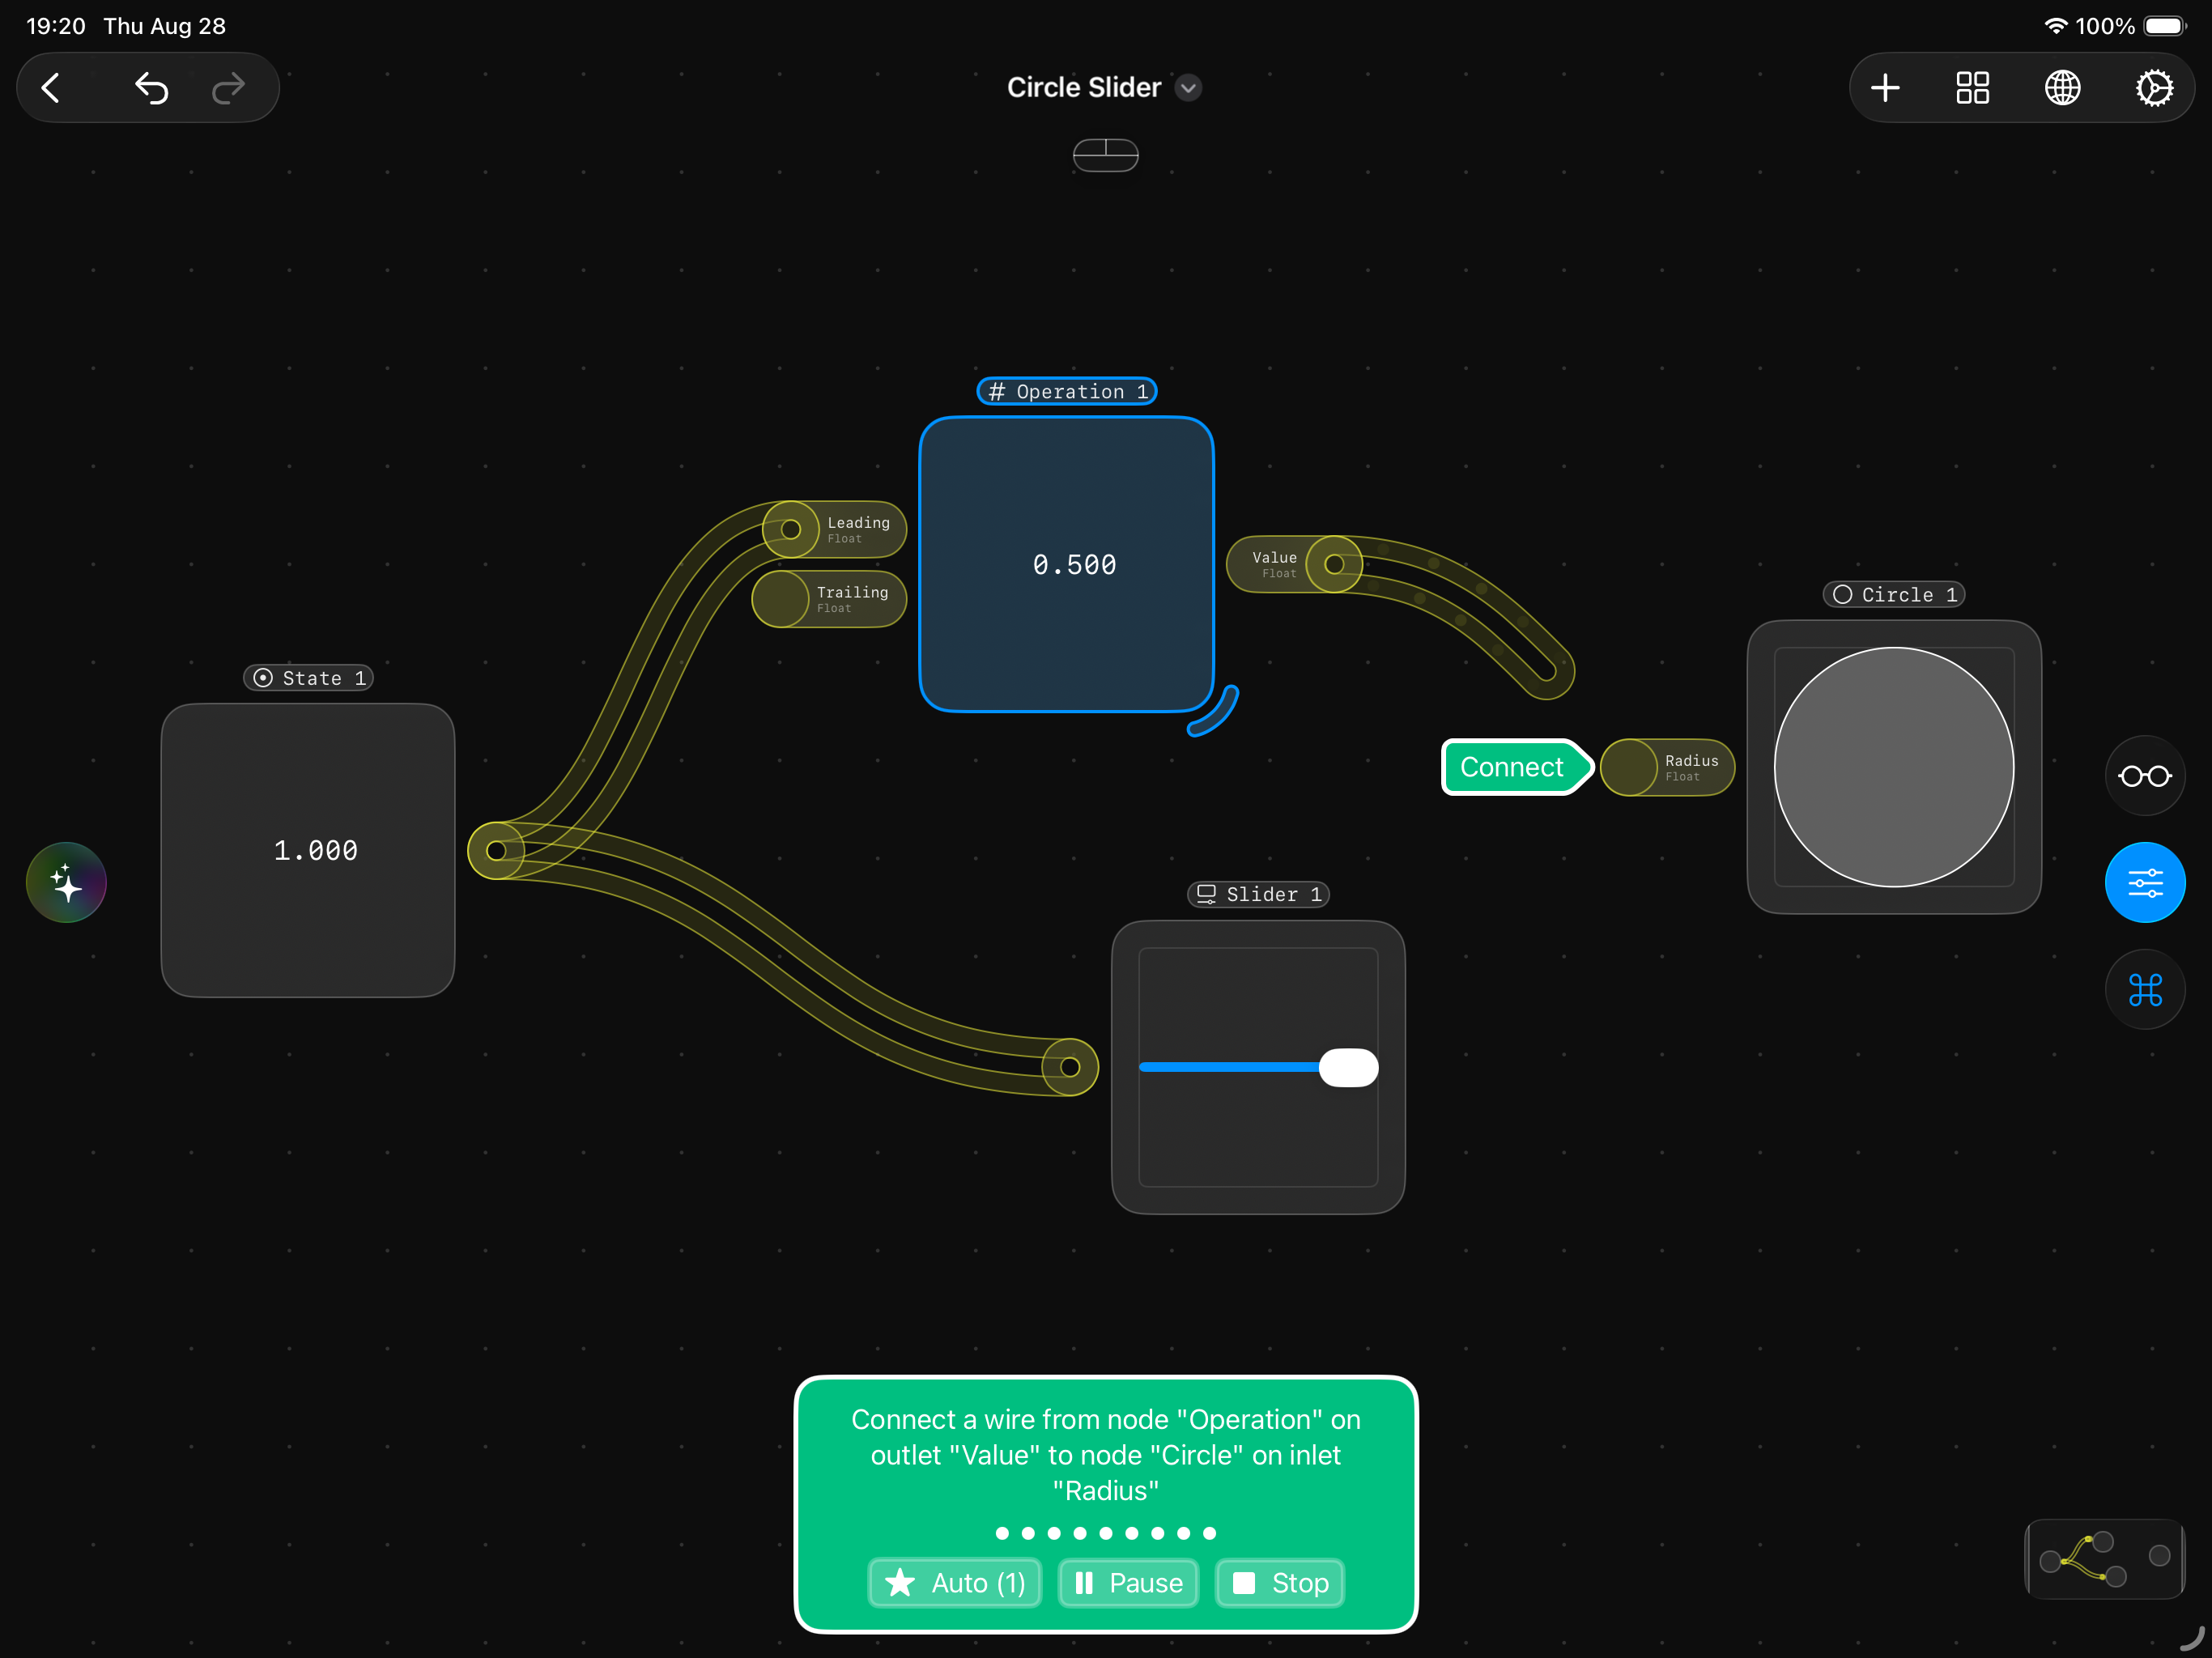Click the Connect hint label
The image size is (2212, 1658).
1512,767
